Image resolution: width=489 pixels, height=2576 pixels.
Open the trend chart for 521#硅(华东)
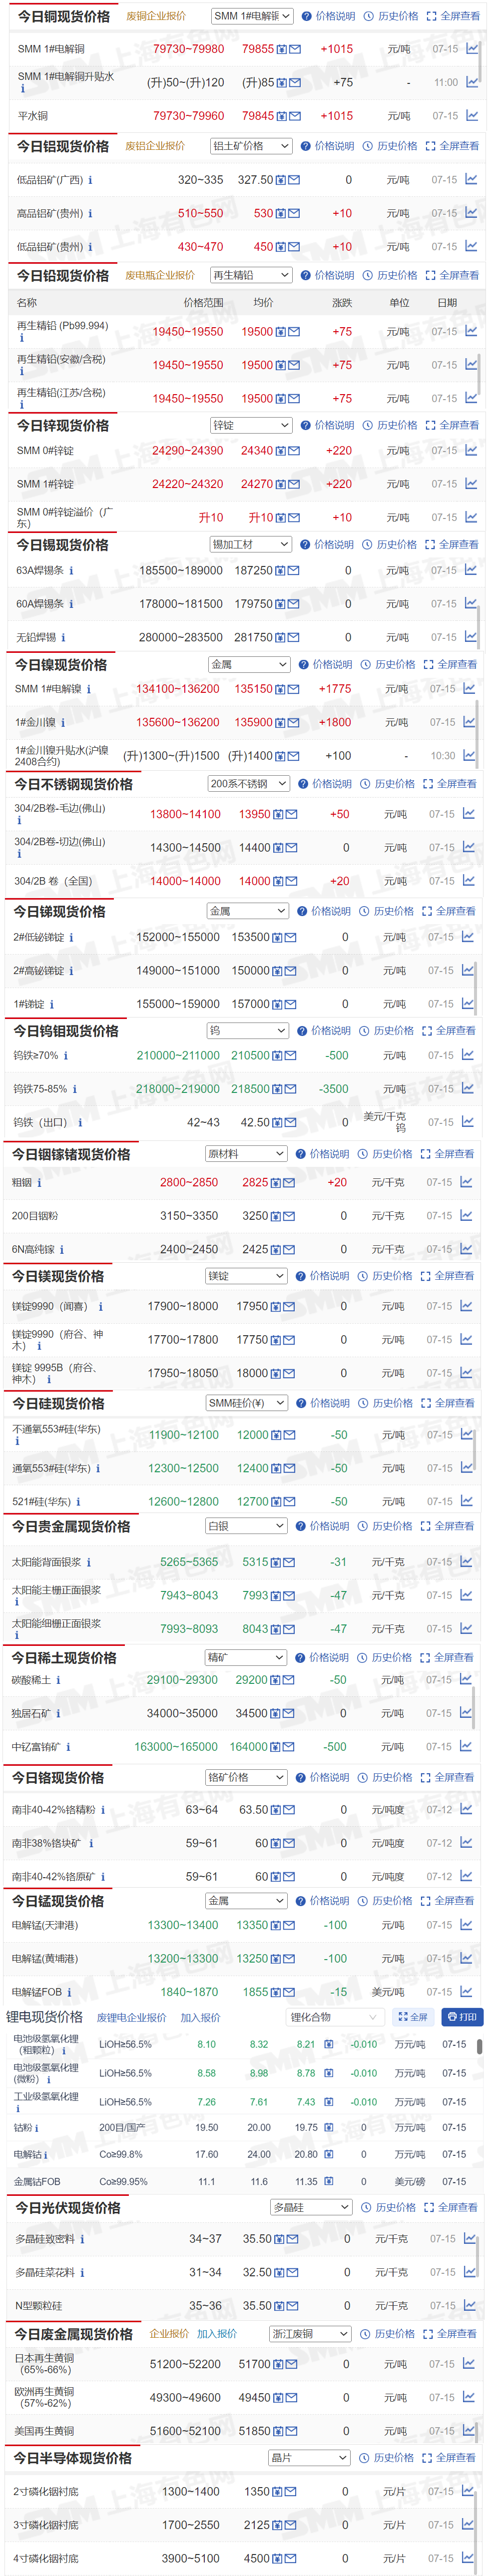(466, 1502)
